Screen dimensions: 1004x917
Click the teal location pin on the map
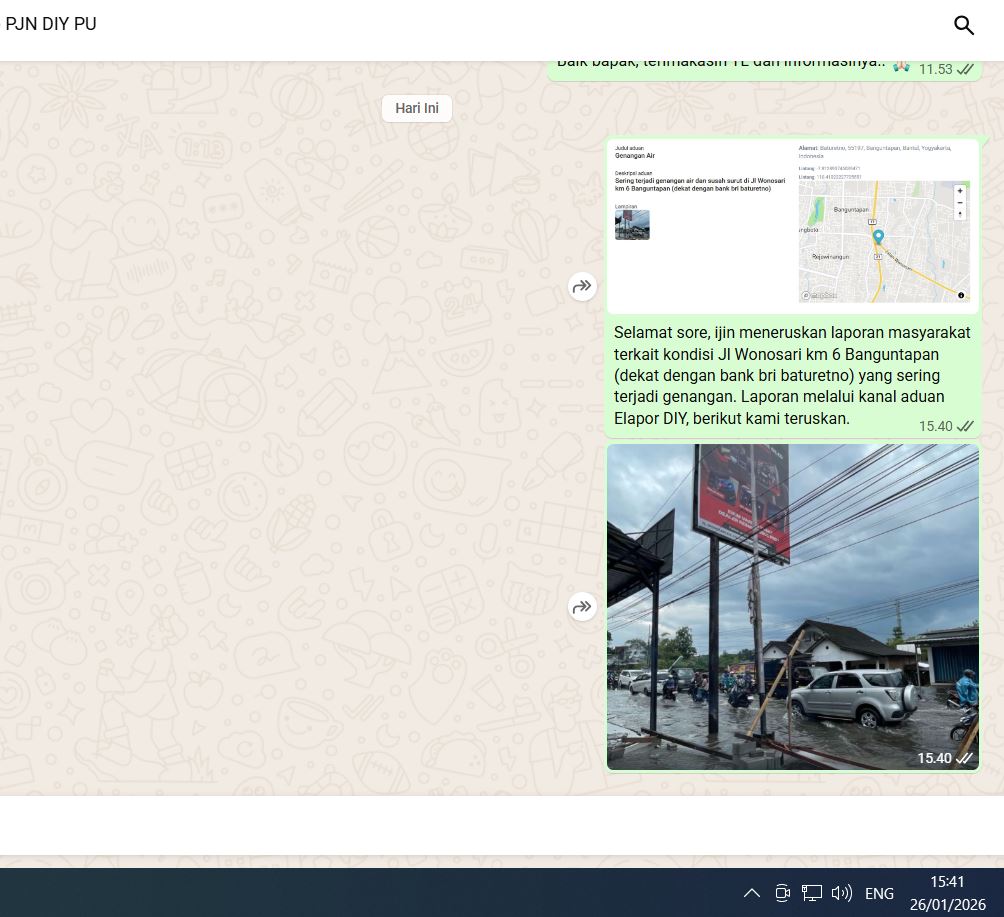(x=878, y=237)
